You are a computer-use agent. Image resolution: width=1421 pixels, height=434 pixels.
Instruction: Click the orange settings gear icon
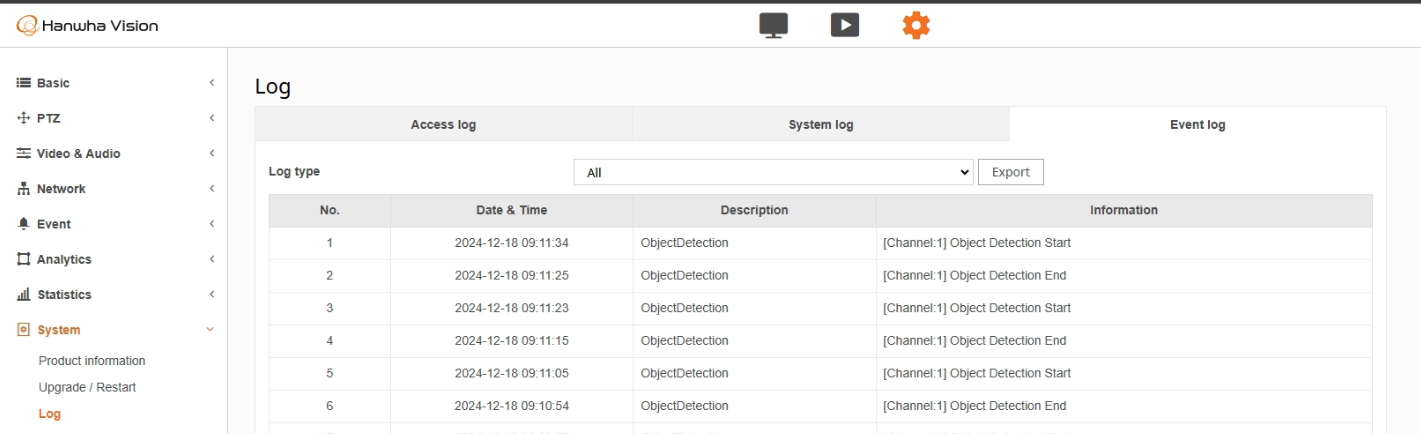click(x=915, y=24)
